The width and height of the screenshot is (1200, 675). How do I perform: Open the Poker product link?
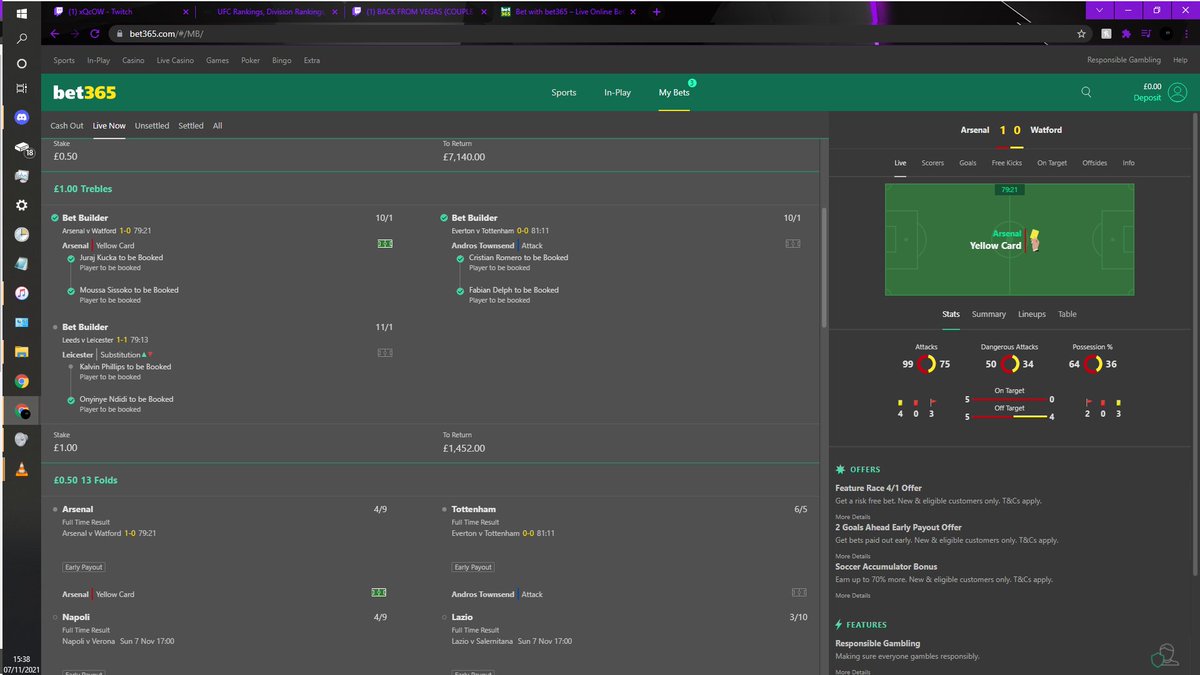tap(250, 60)
